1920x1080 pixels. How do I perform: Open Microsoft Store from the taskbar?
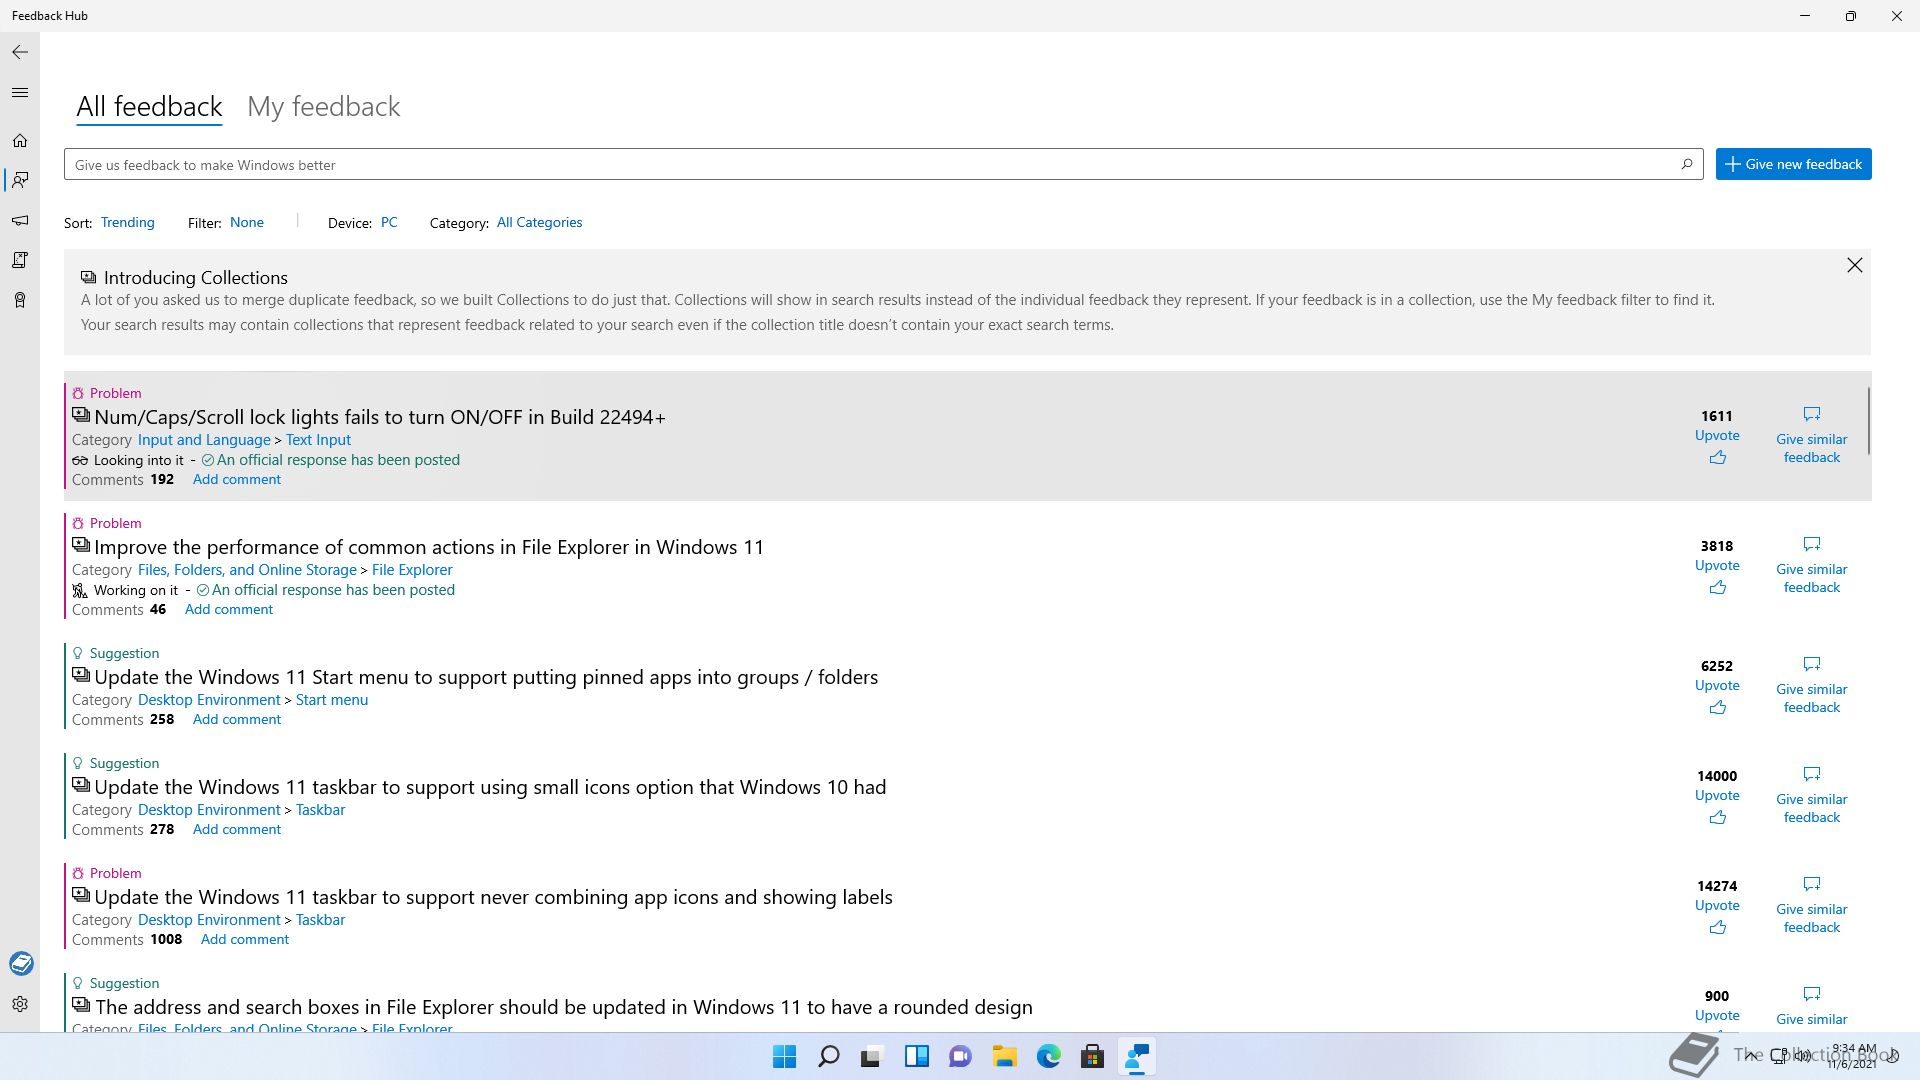click(x=1092, y=1056)
